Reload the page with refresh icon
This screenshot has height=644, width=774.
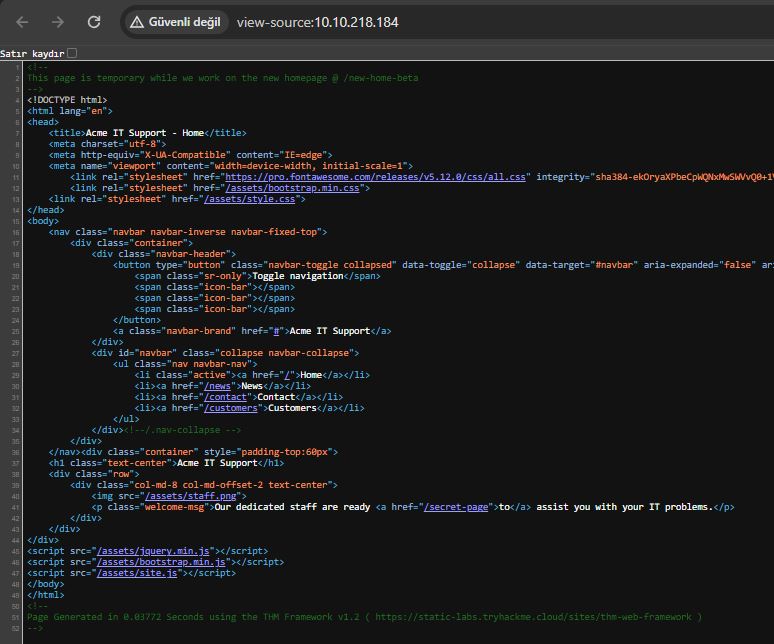(x=94, y=22)
